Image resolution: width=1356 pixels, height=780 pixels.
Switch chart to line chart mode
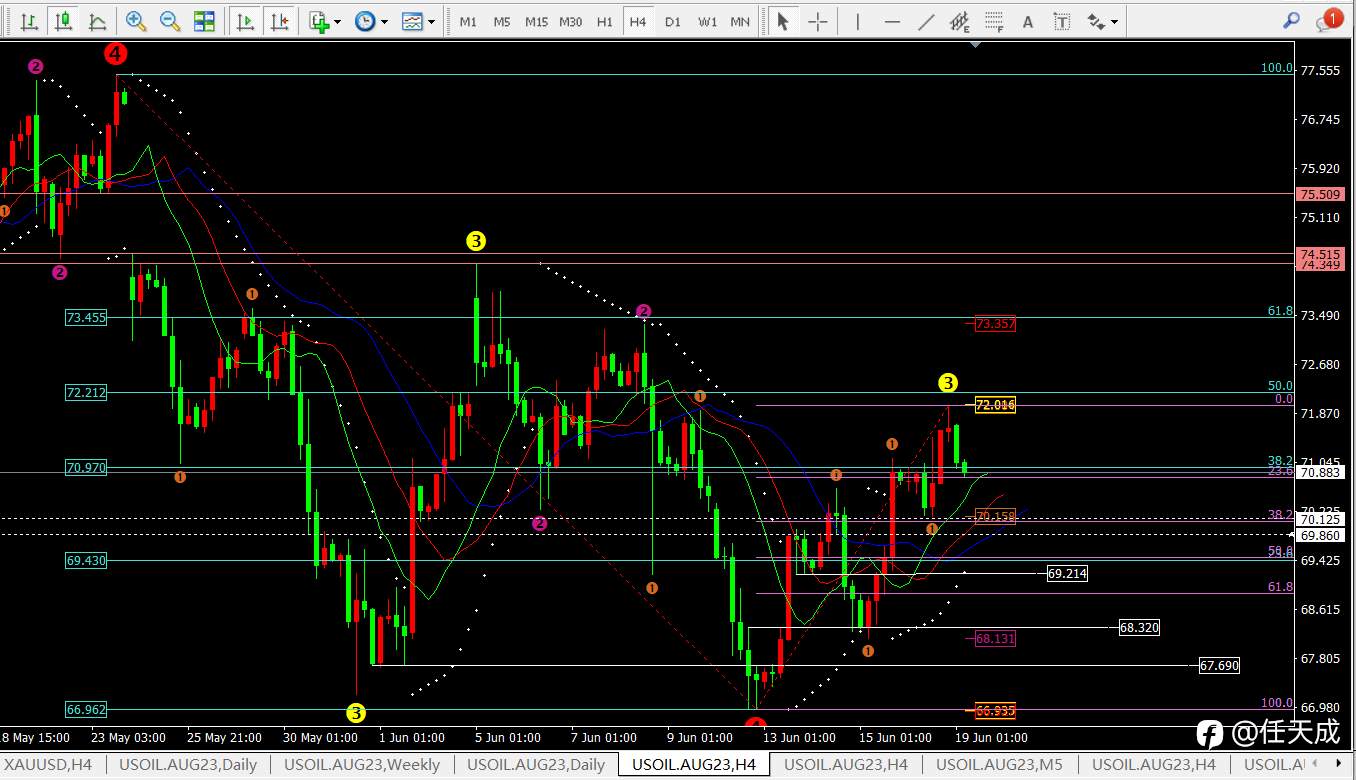click(x=97, y=21)
